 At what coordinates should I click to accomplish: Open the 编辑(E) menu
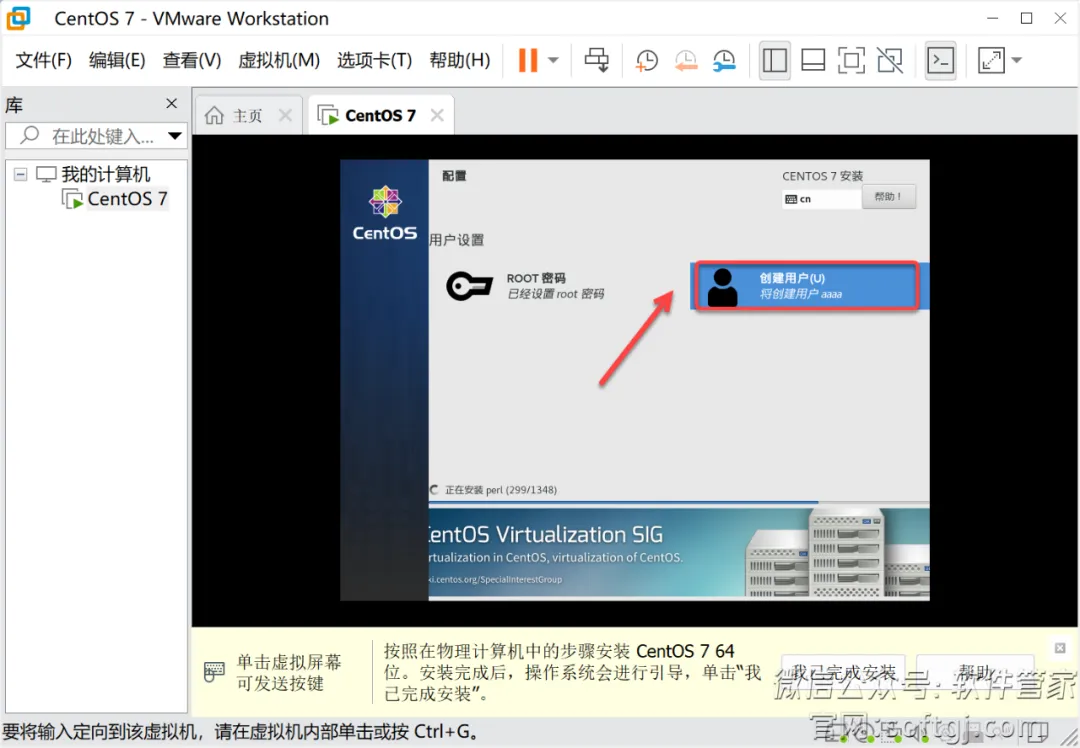coord(117,61)
